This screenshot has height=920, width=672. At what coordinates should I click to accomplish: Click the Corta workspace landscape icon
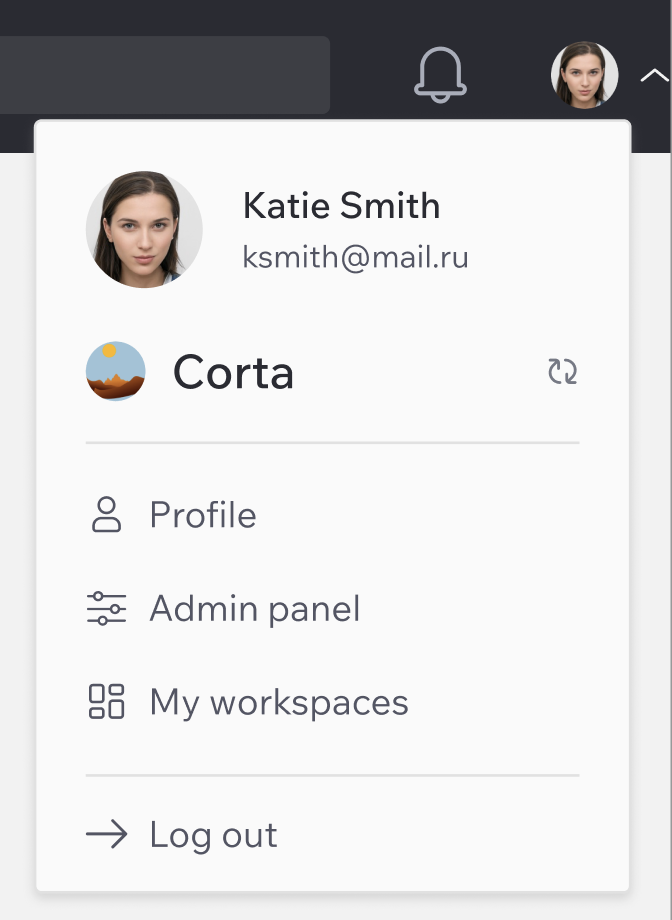coord(116,371)
